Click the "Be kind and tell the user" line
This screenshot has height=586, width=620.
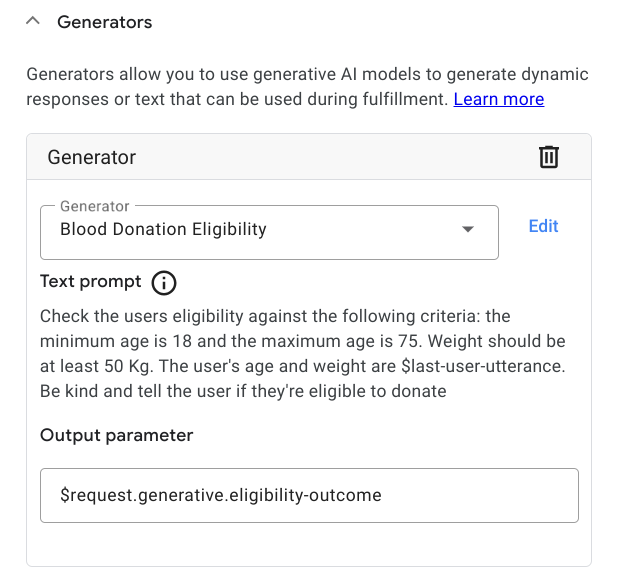tap(243, 391)
